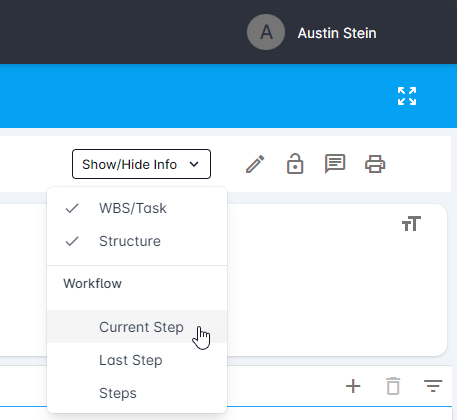Click the unlock padlock icon
Image resolution: width=457 pixels, height=420 pixels.
click(x=295, y=164)
